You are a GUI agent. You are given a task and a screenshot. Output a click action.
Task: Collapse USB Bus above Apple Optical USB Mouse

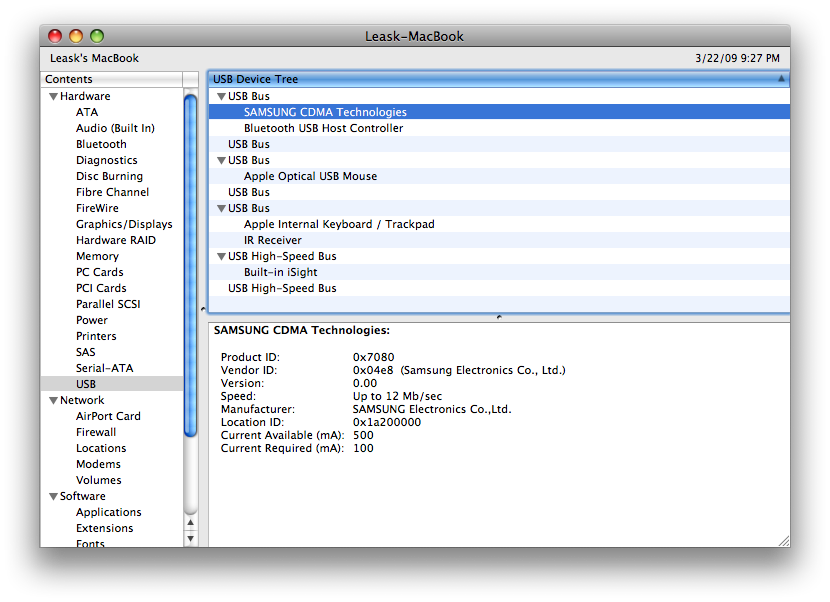click(222, 160)
